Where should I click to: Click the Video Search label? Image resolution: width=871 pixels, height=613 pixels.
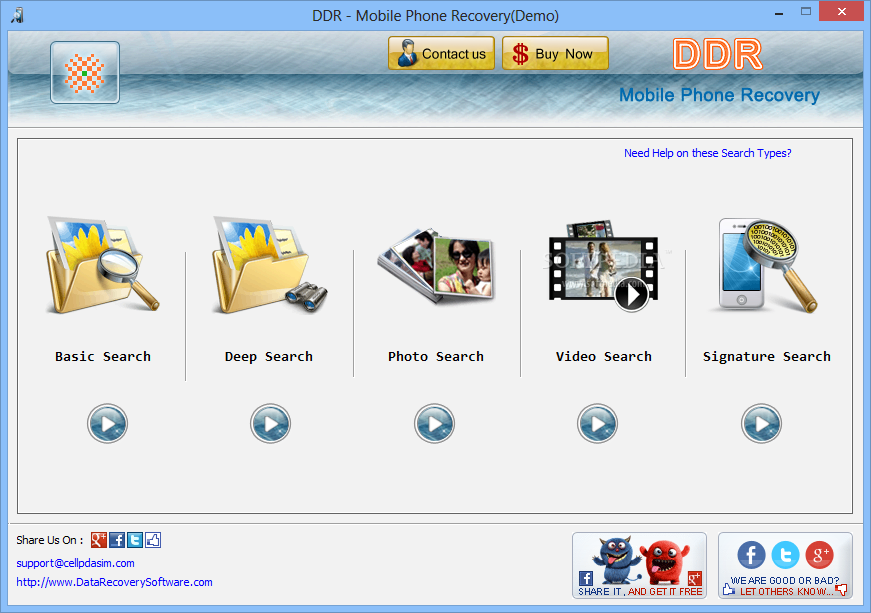[604, 356]
